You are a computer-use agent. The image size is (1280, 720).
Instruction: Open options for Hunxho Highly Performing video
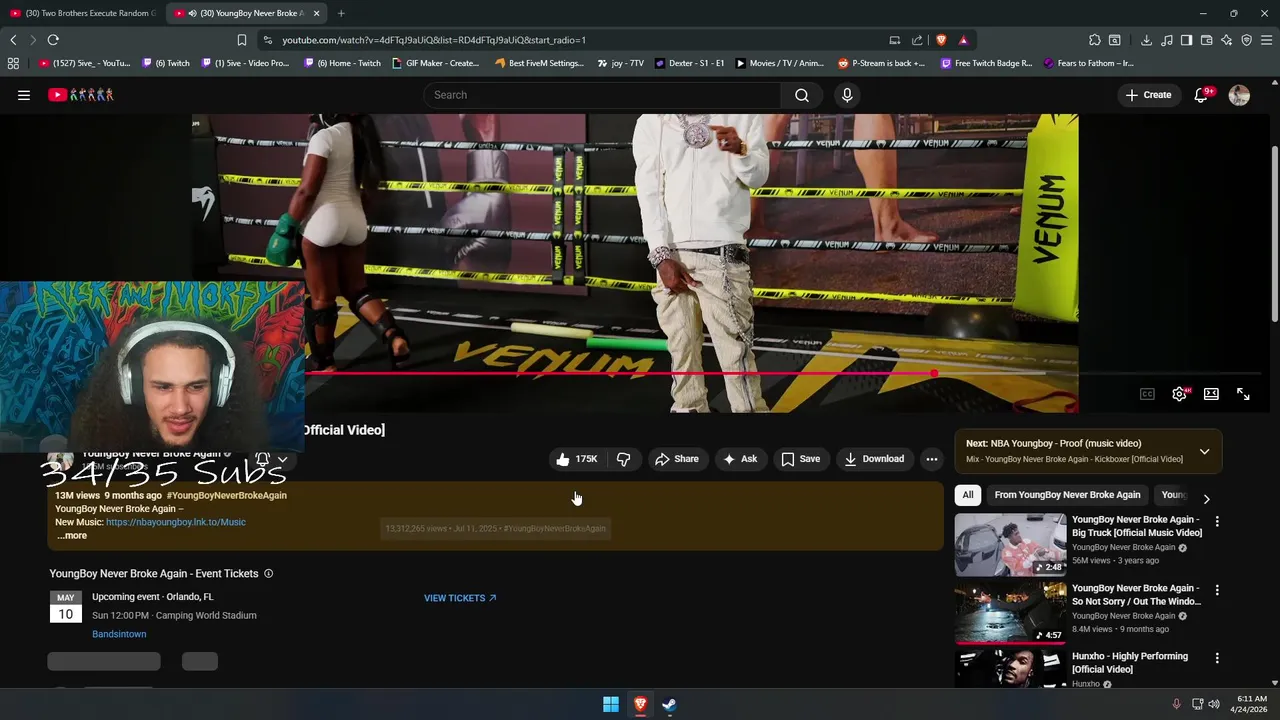[1217, 658]
